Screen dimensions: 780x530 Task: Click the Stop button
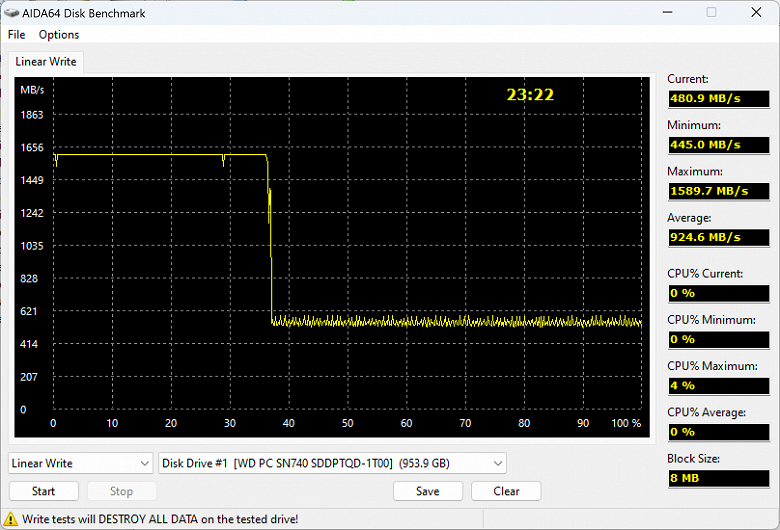[121, 491]
